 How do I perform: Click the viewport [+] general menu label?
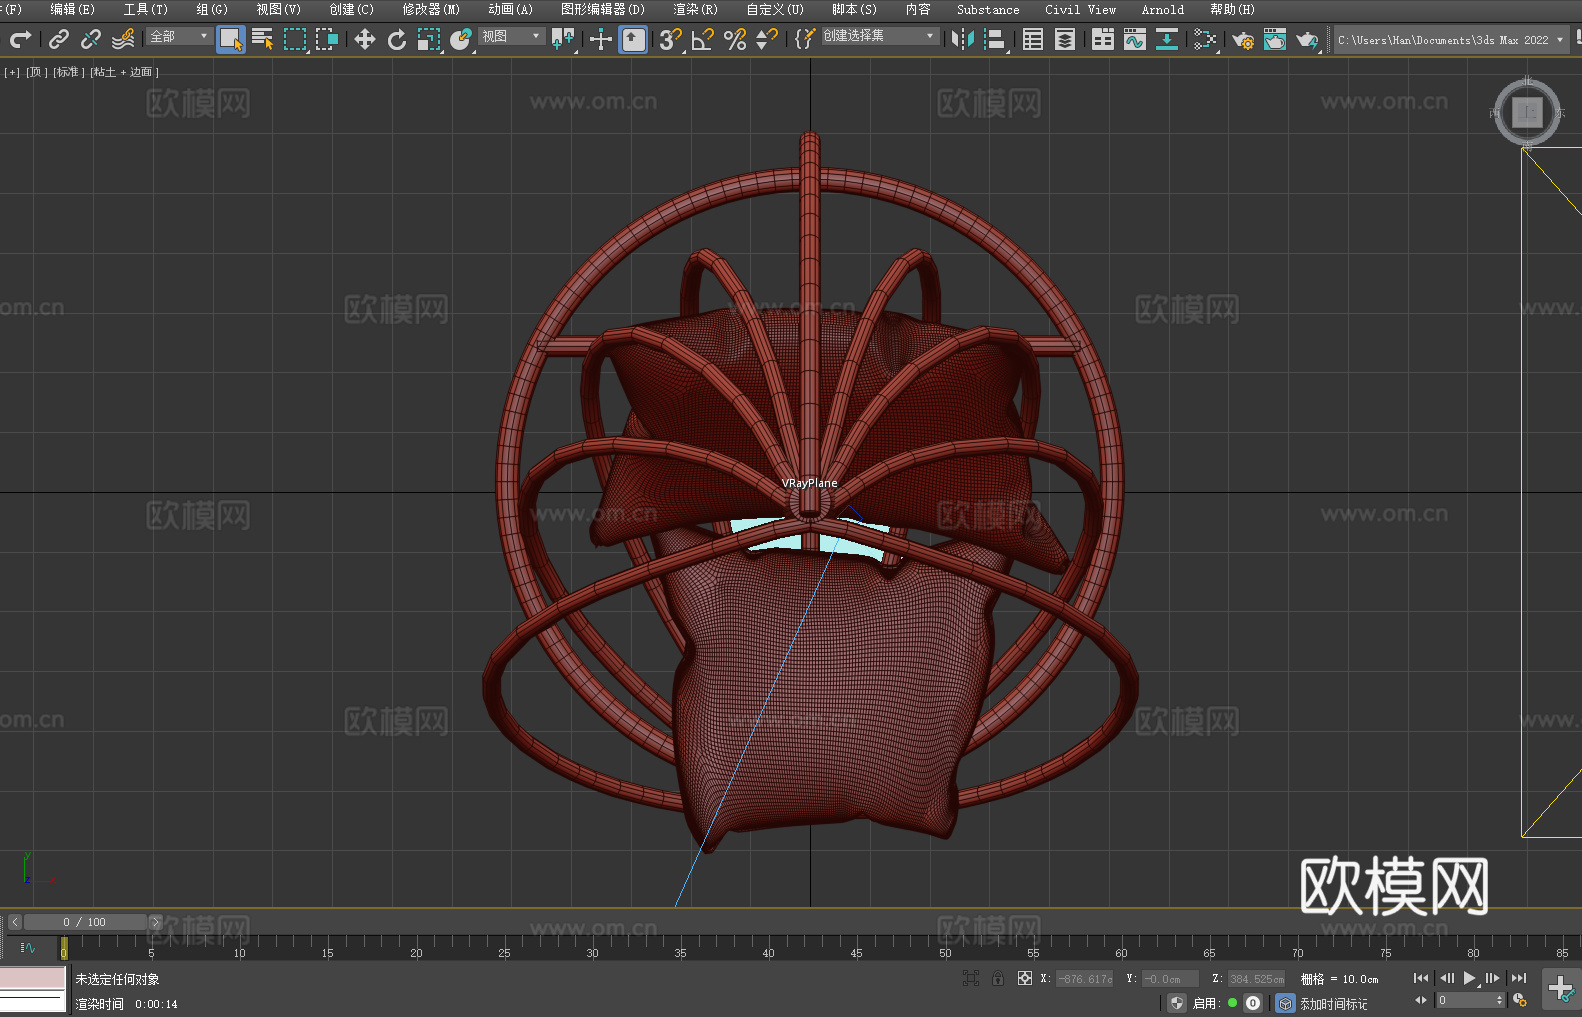click(x=12, y=72)
